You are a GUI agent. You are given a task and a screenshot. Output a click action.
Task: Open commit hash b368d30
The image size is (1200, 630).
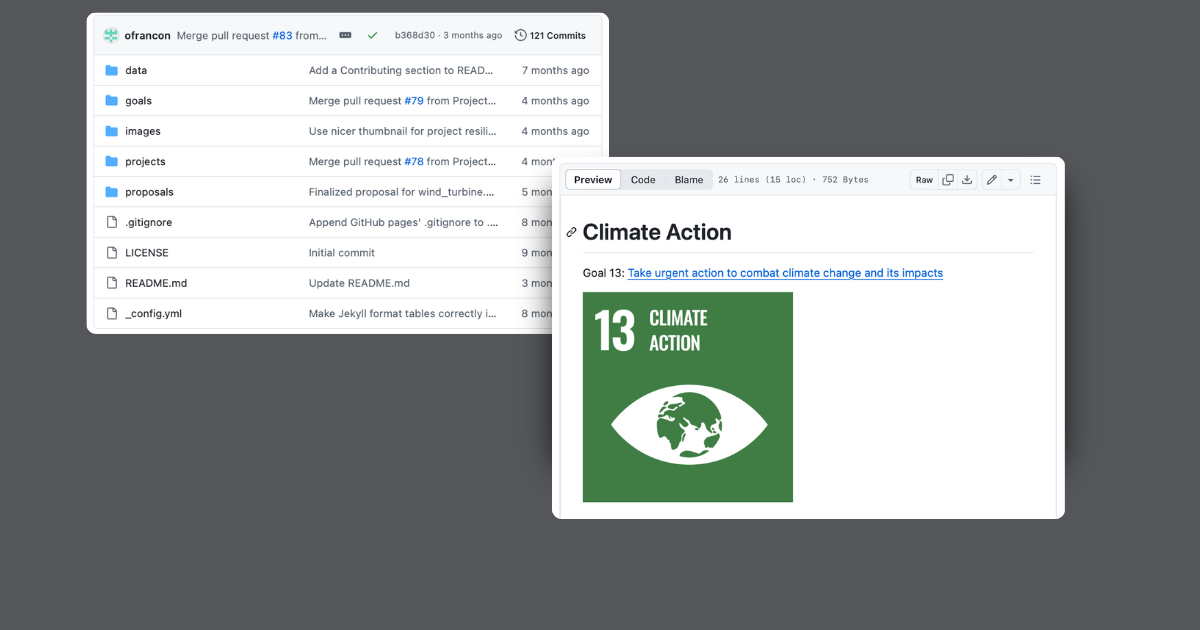point(413,35)
